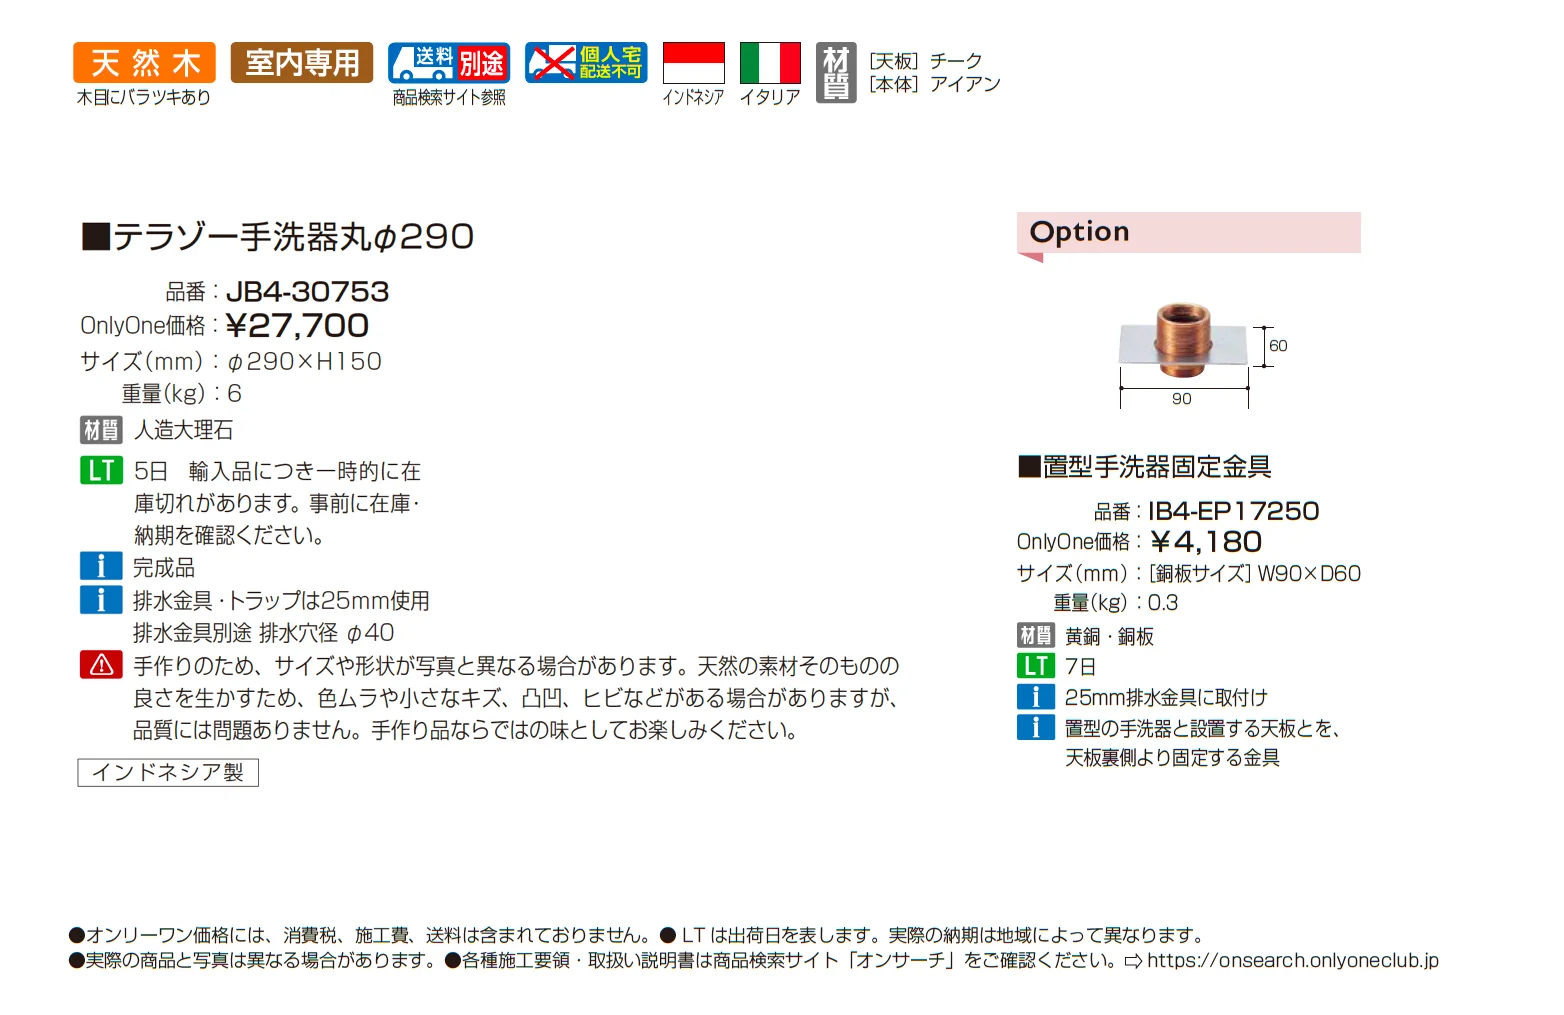Click the 材質 icon beside 黄銅・銅板

(1036, 635)
